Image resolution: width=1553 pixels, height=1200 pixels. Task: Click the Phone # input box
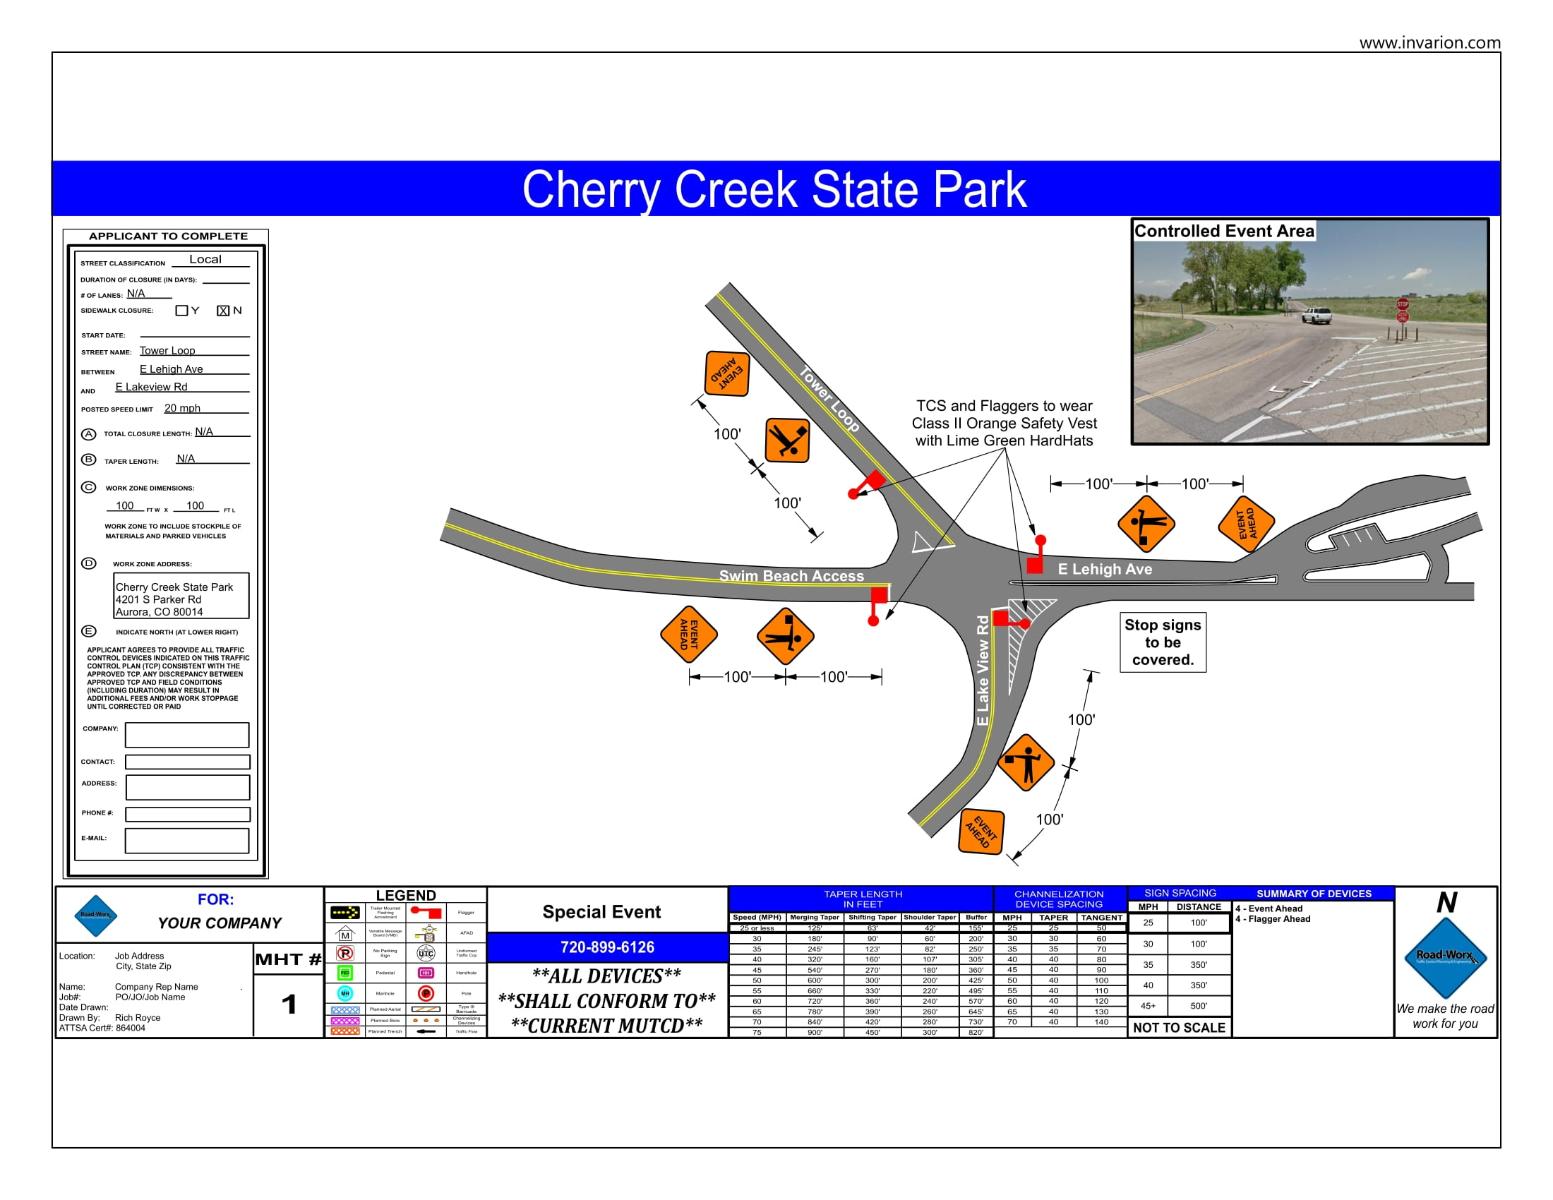(x=187, y=814)
